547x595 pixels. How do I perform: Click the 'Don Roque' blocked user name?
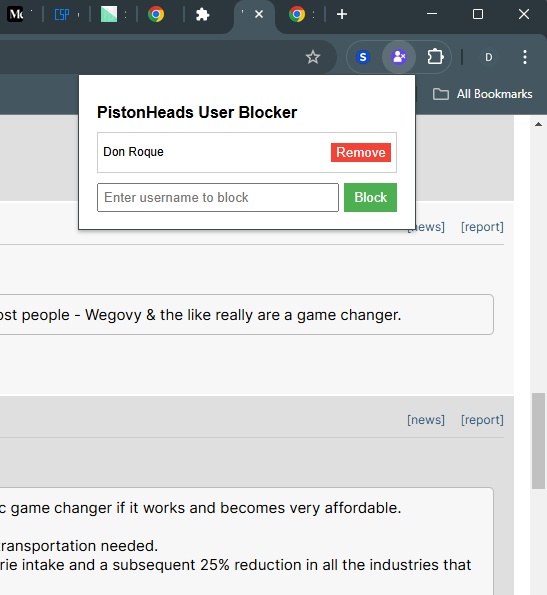[x=133, y=152]
